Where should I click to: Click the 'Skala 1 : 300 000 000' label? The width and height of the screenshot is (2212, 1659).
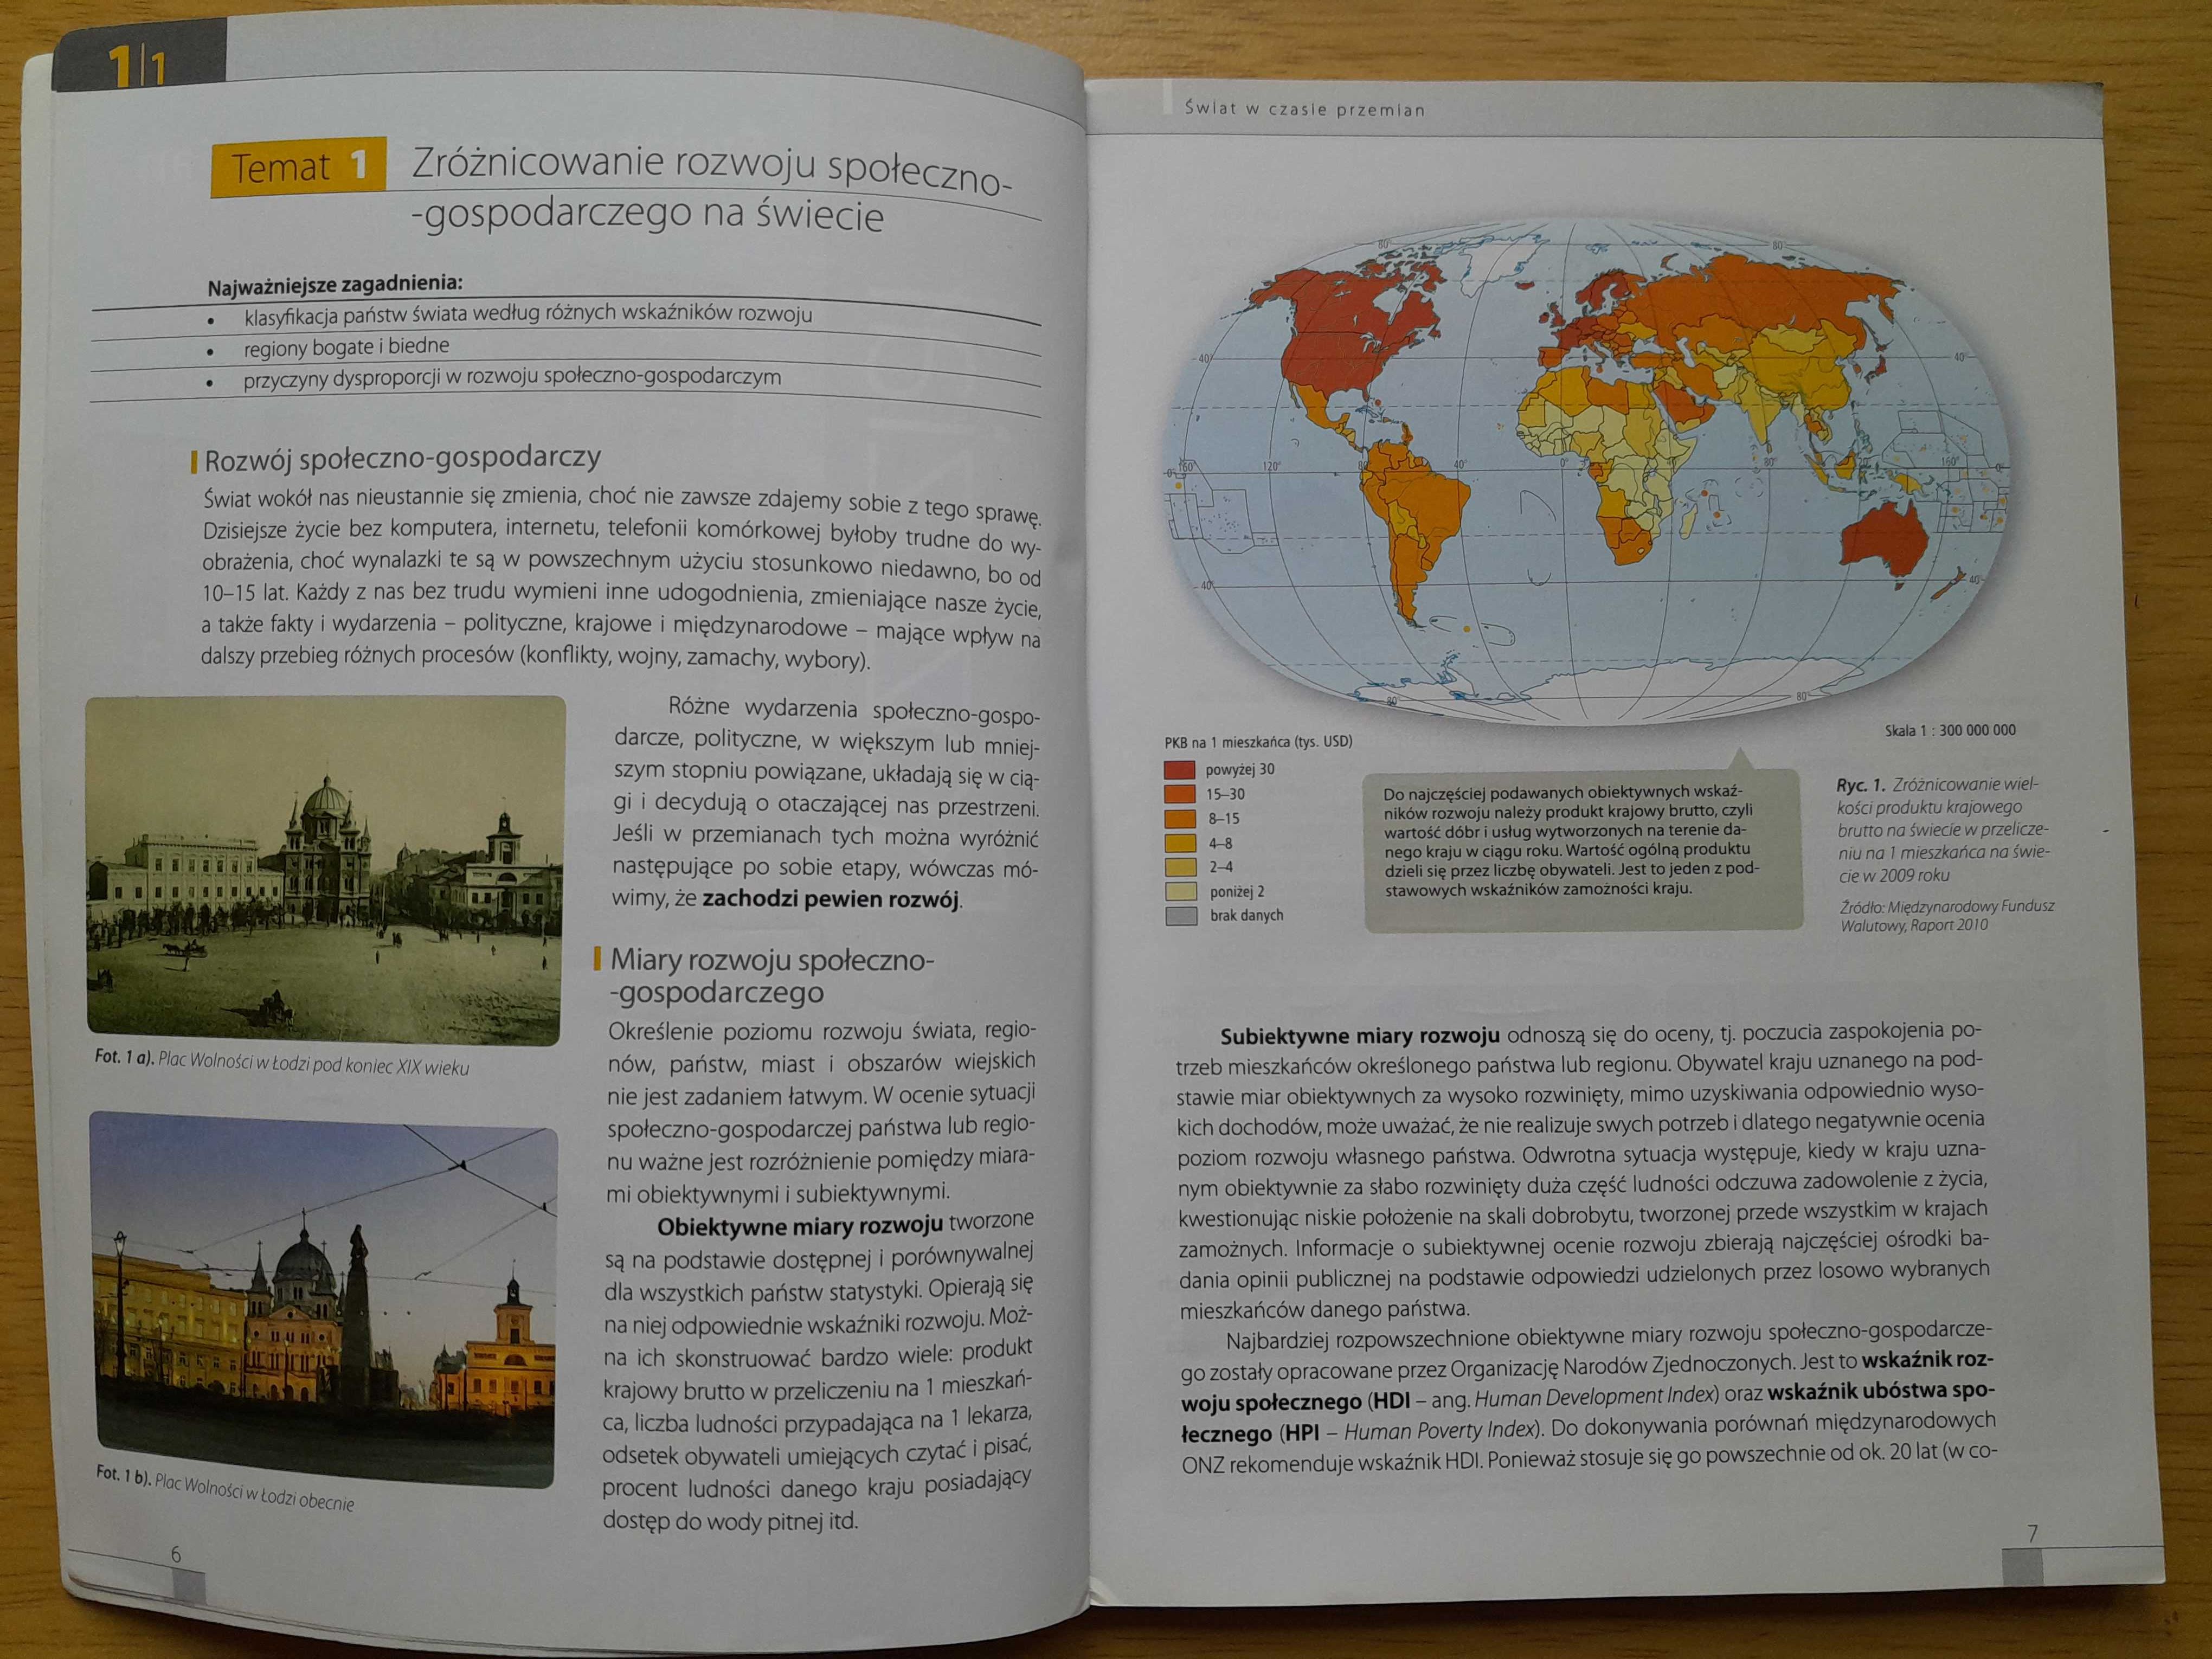click(x=1950, y=730)
